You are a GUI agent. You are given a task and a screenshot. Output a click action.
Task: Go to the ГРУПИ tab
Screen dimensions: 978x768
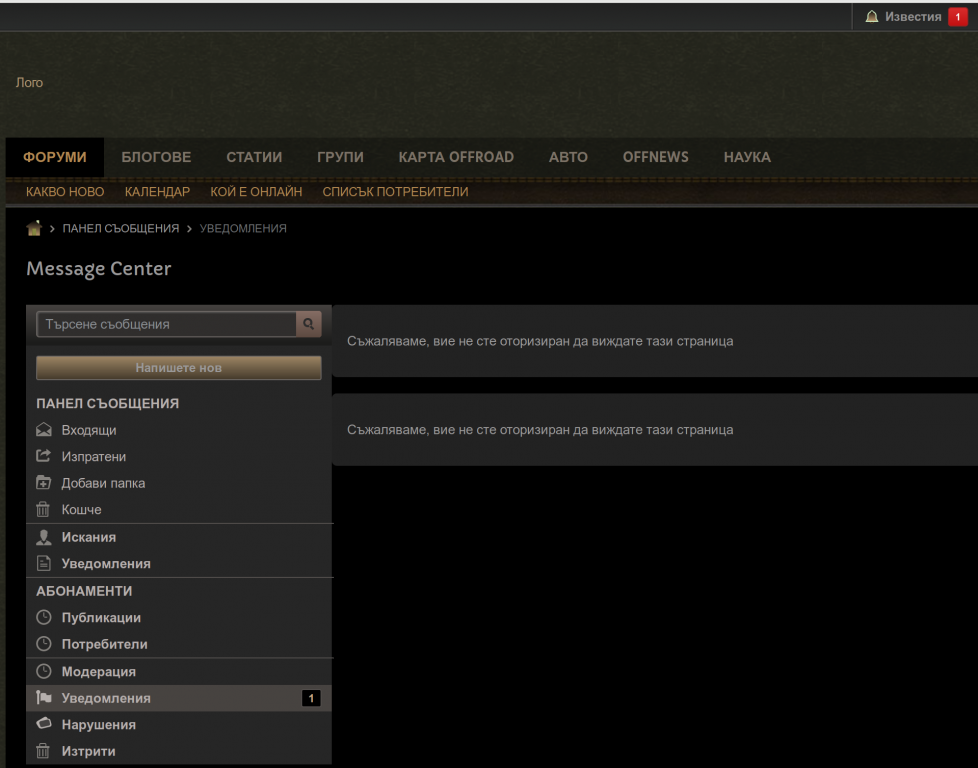point(340,157)
